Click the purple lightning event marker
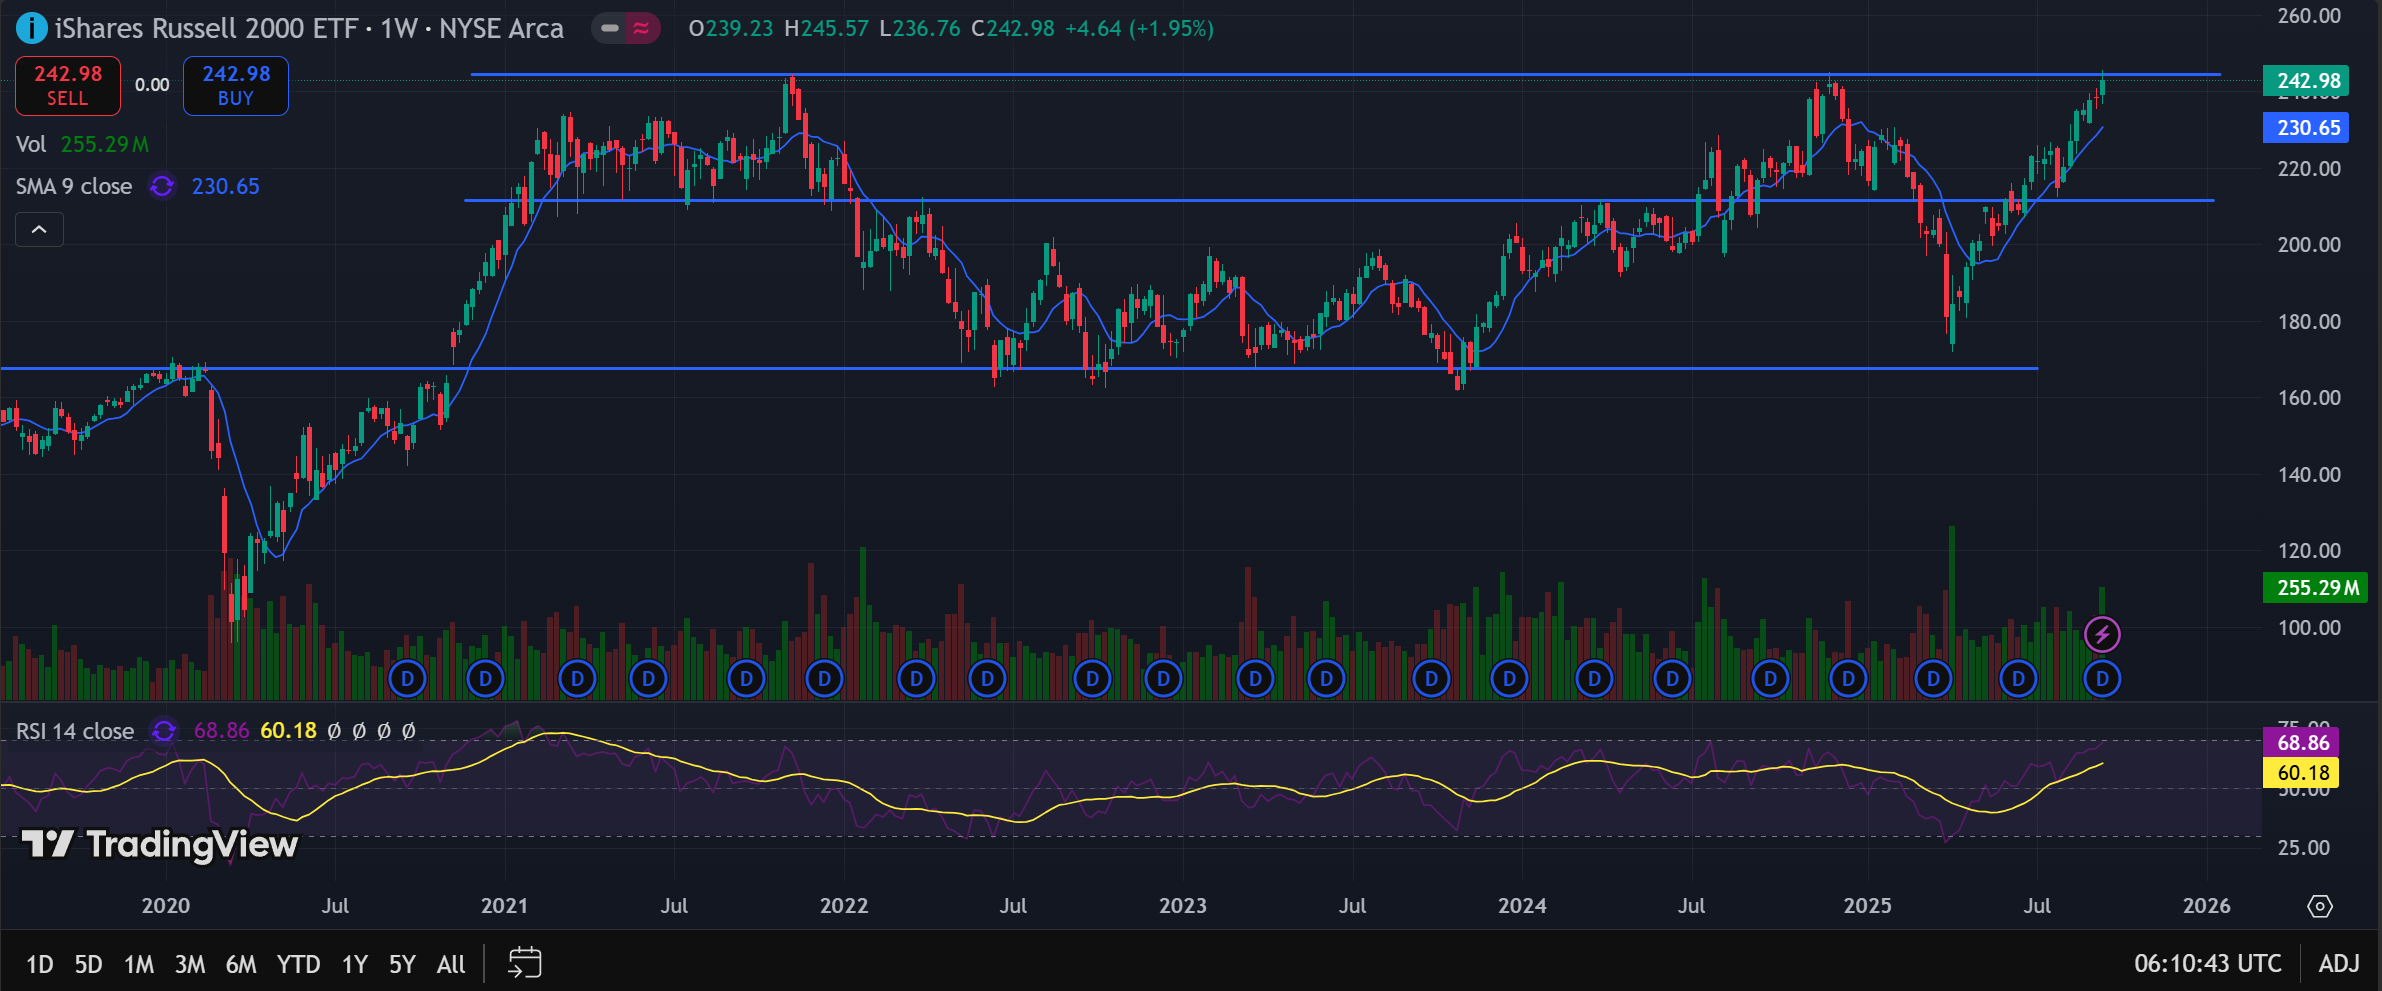This screenshot has height=991, width=2382. click(x=2102, y=634)
